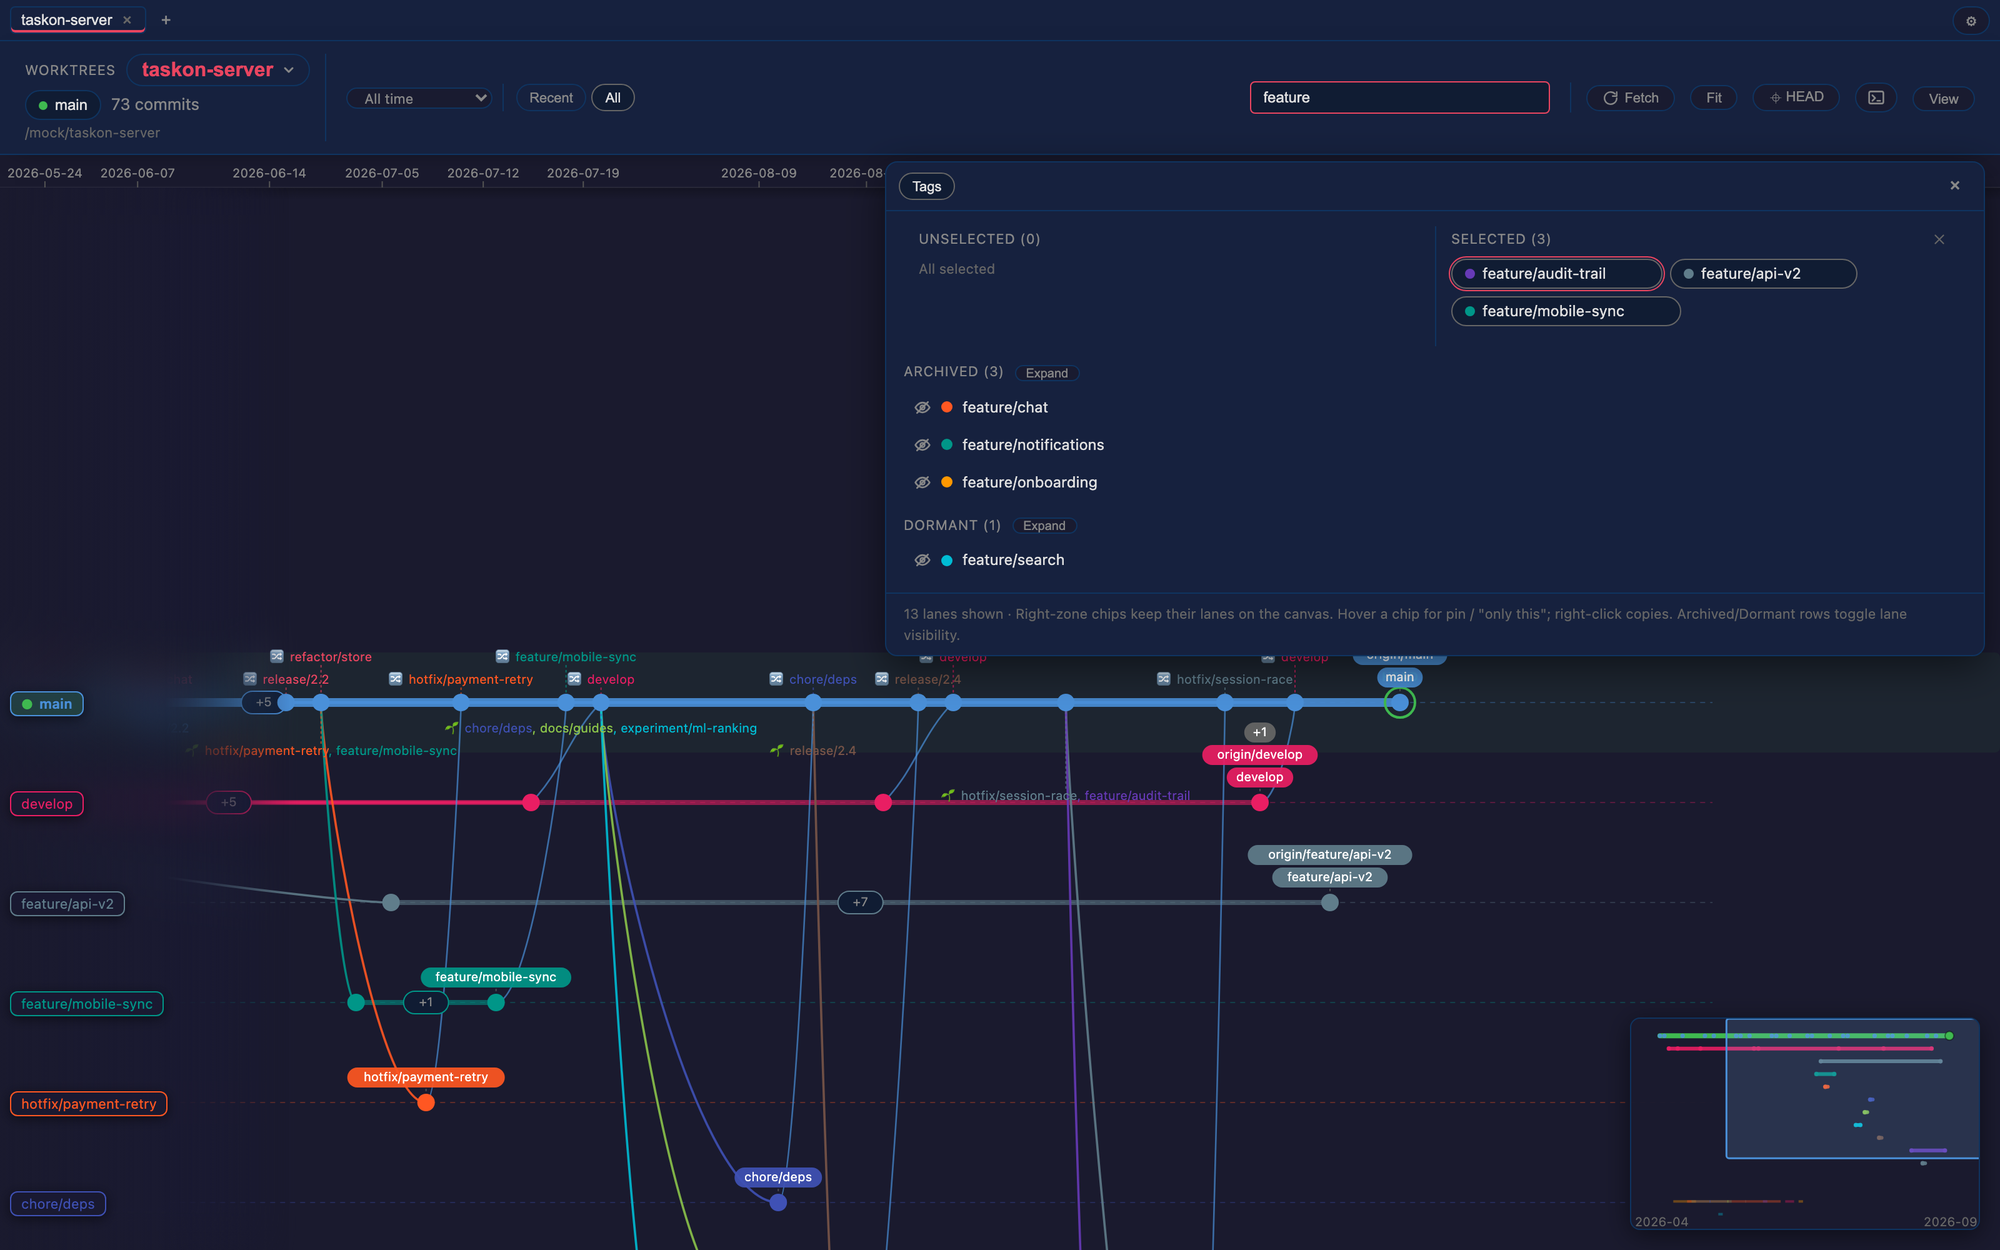Image resolution: width=2000 pixels, height=1250 pixels.
Task: Clear the Selected chips list
Action: 1939,239
